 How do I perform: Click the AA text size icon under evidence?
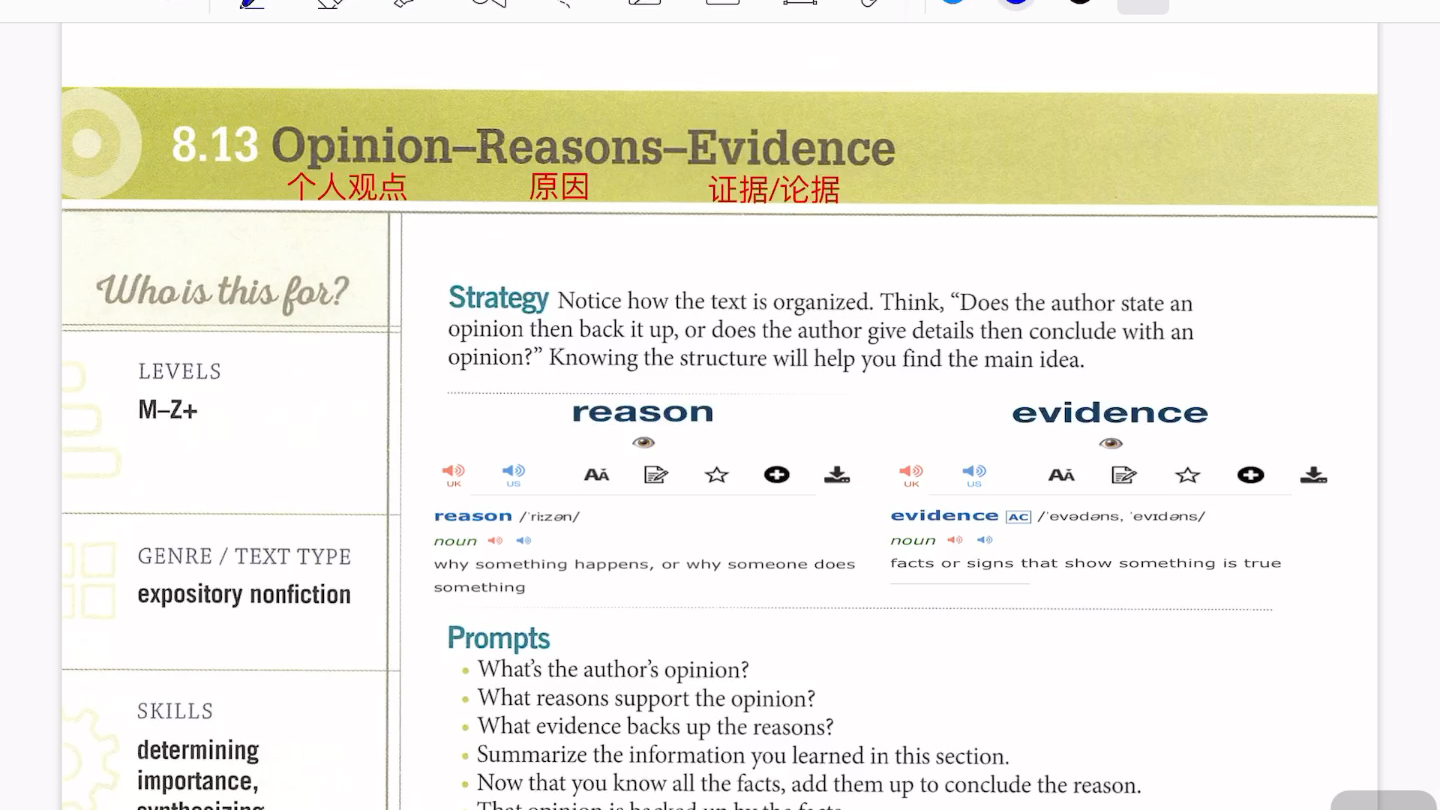[1062, 475]
